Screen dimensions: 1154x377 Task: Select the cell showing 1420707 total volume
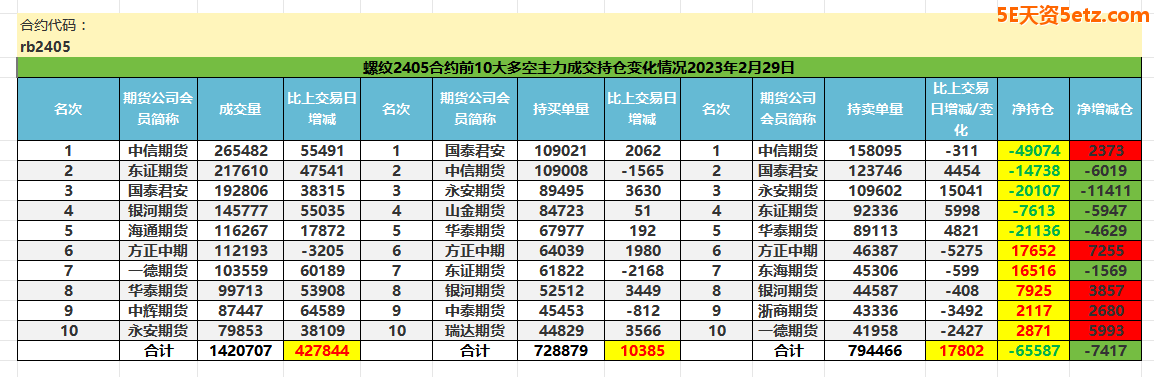(x=240, y=350)
